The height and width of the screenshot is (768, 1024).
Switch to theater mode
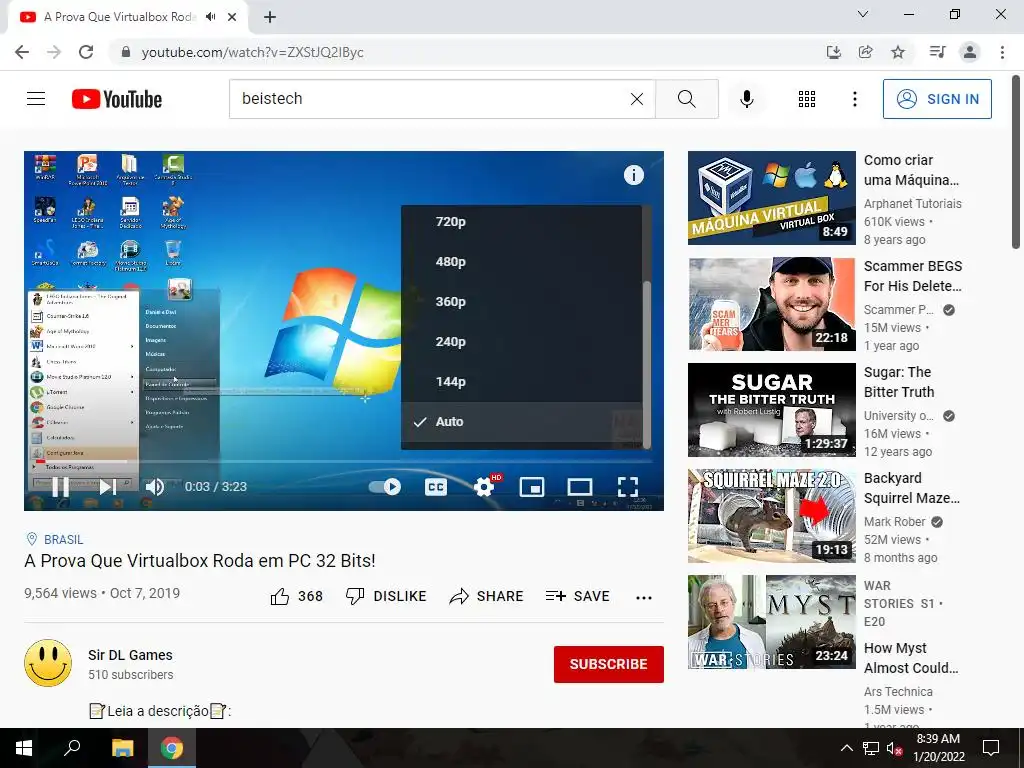click(580, 487)
